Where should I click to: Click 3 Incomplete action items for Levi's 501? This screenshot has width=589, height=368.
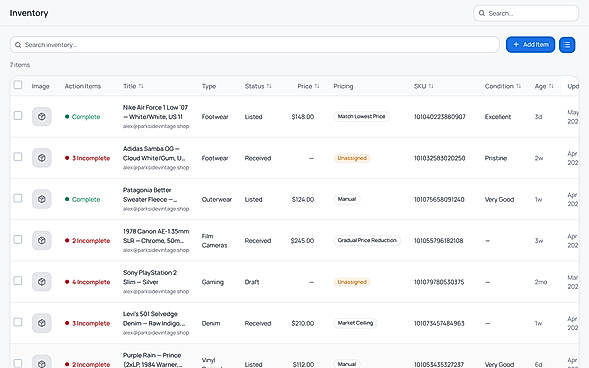[x=88, y=323]
